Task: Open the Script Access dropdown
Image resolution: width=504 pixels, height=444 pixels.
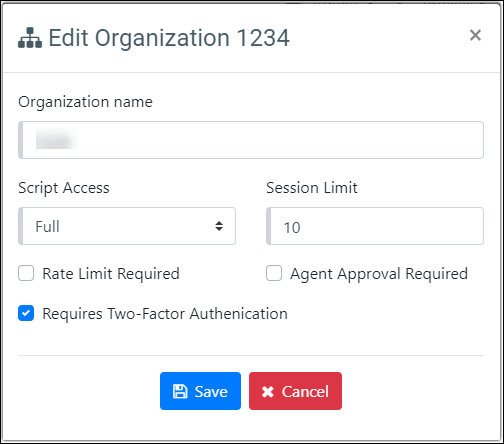Action: pyautogui.click(x=127, y=226)
